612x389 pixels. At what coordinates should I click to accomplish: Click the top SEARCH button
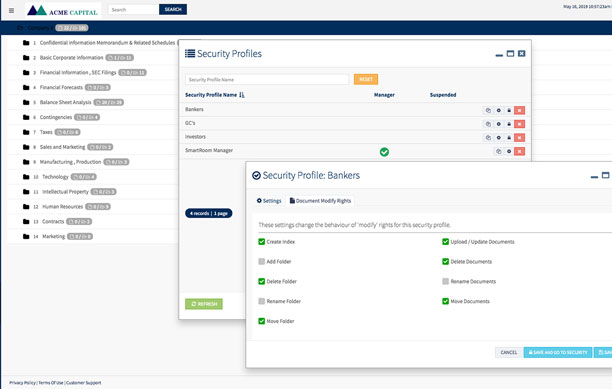tap(173, 9)
